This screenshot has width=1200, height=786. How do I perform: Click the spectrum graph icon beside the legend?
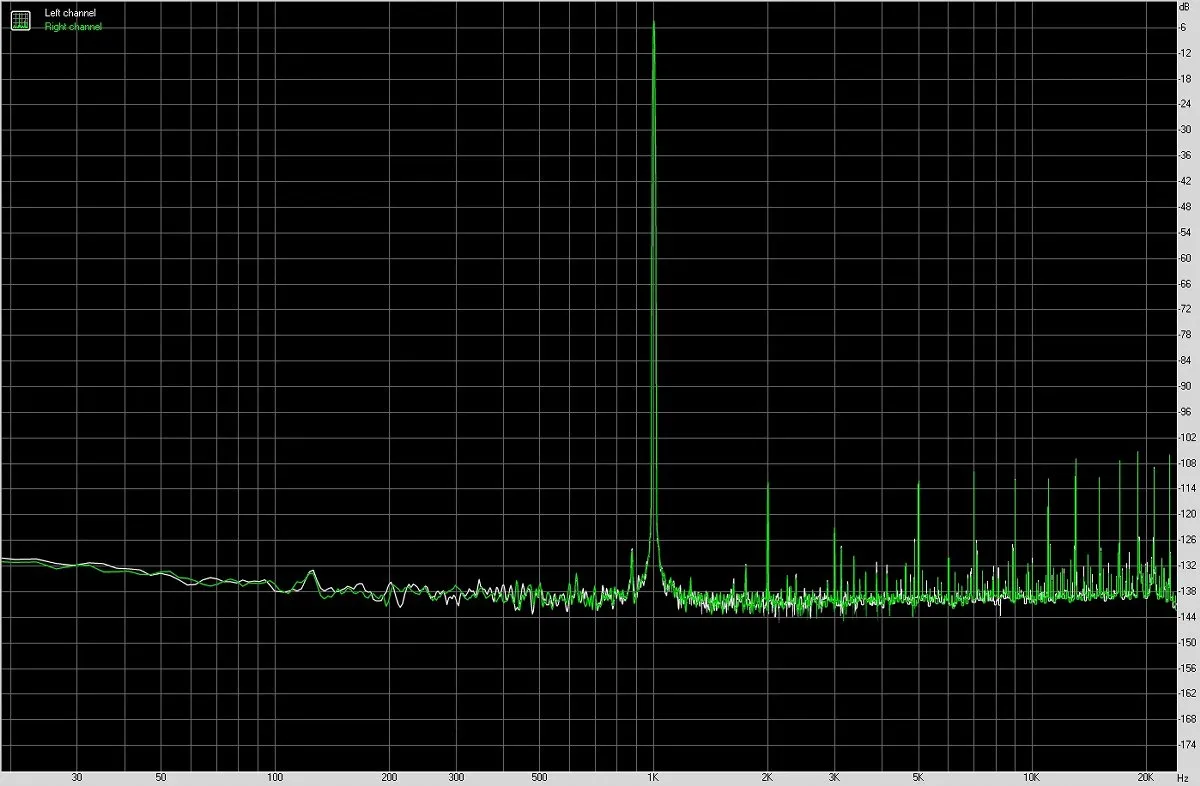[21, 20]
